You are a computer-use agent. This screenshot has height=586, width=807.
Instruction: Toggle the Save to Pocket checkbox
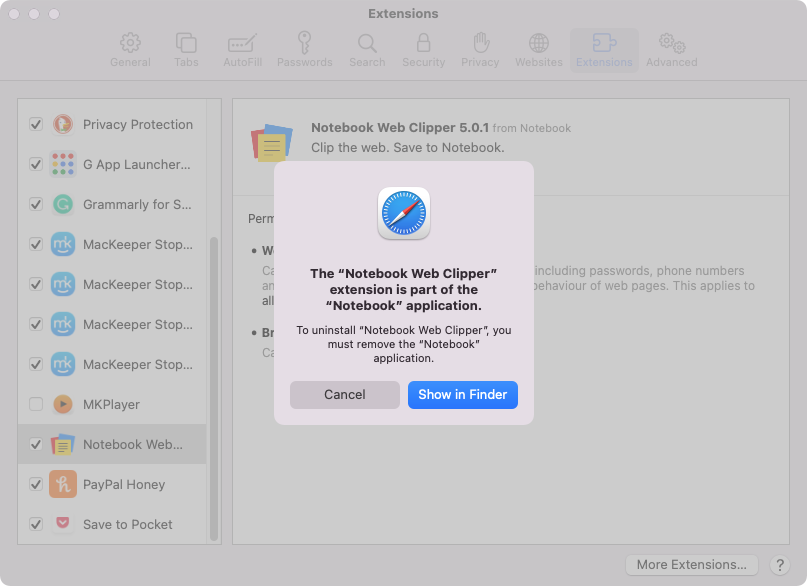tap(36, 524)
